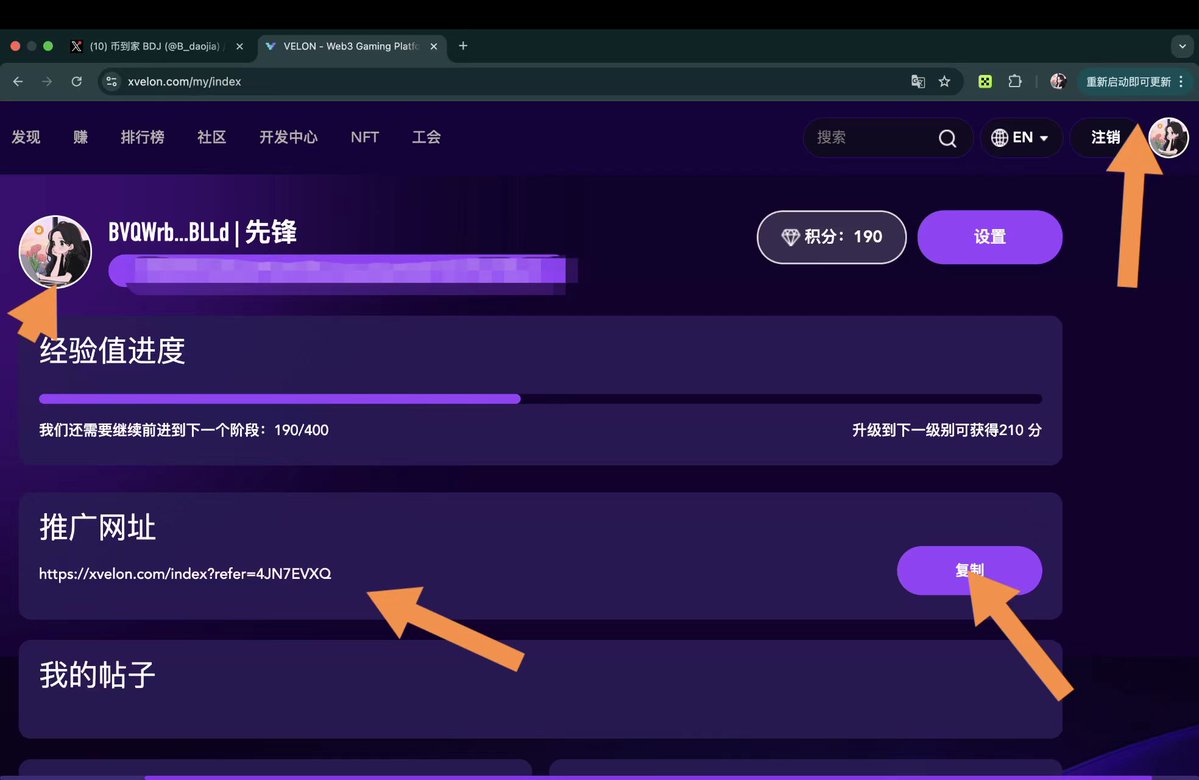Click the 我的帖子 heading
1199x780 pixels.
[98, 675]
